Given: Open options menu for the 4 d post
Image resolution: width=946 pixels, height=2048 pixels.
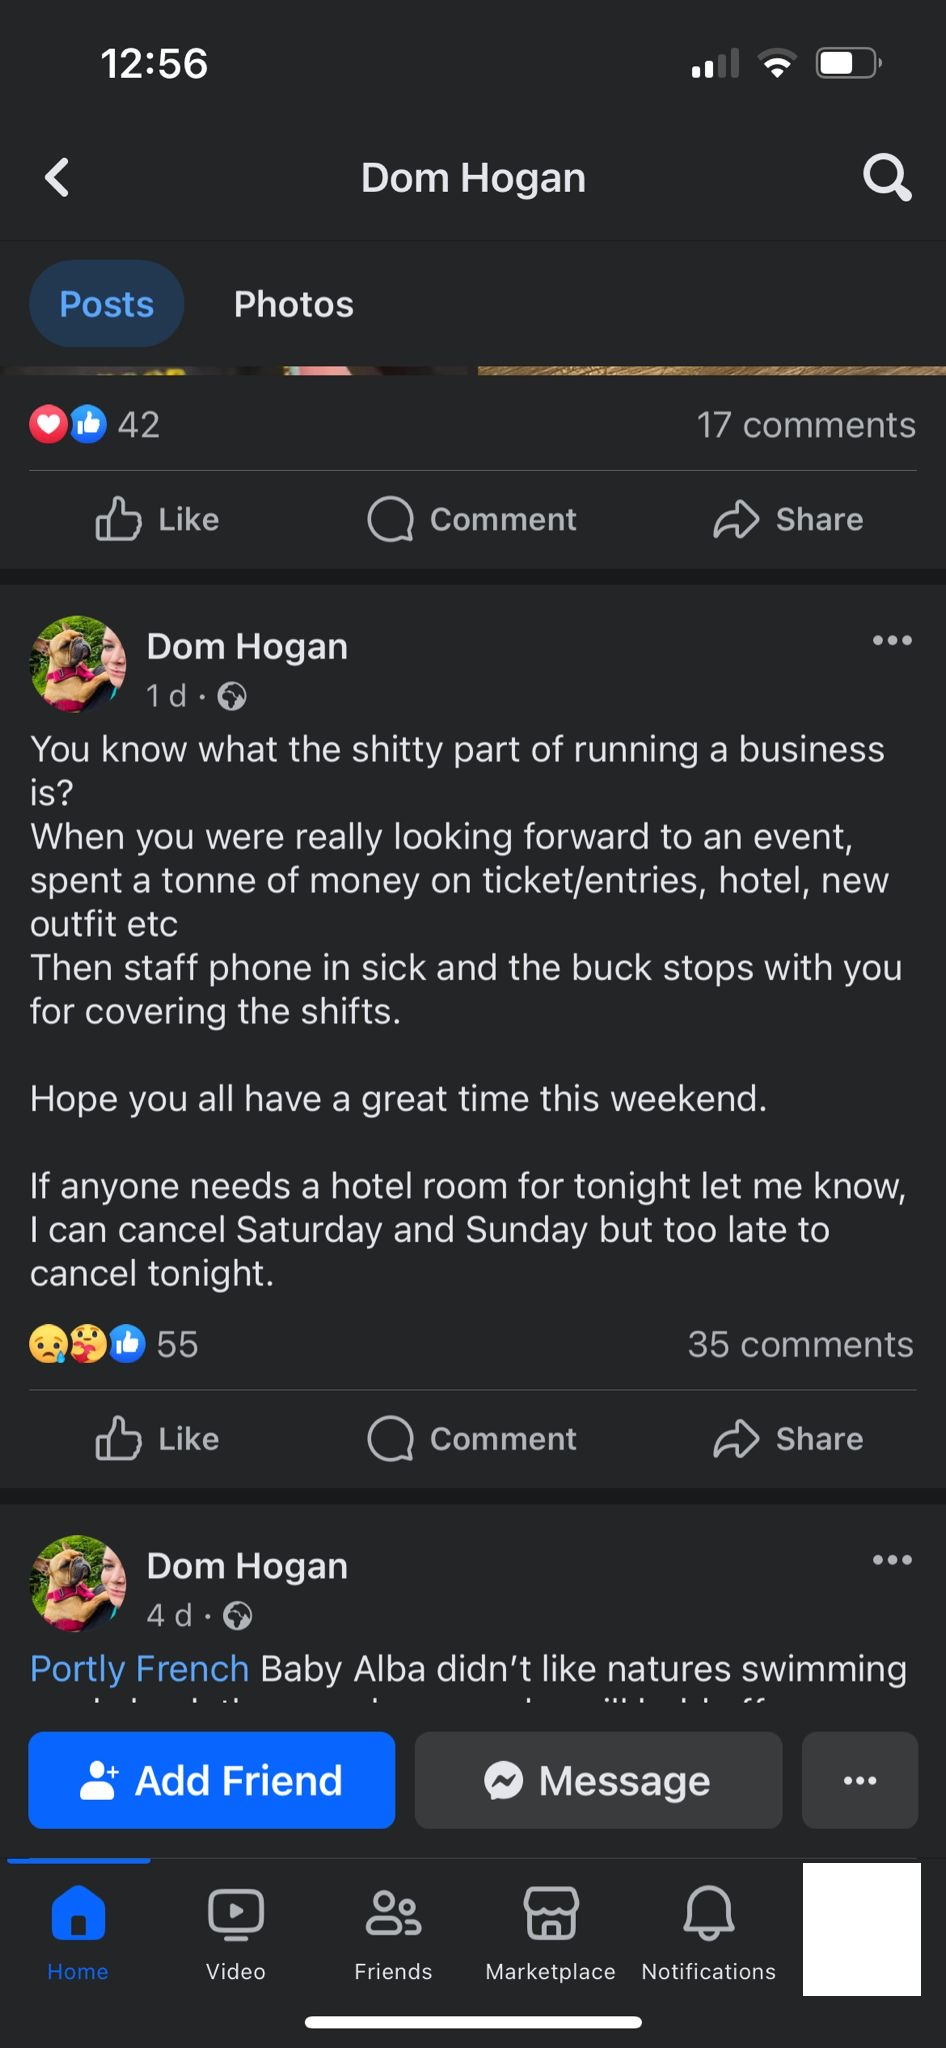Looking at the screenshot, I should 892,1560.
